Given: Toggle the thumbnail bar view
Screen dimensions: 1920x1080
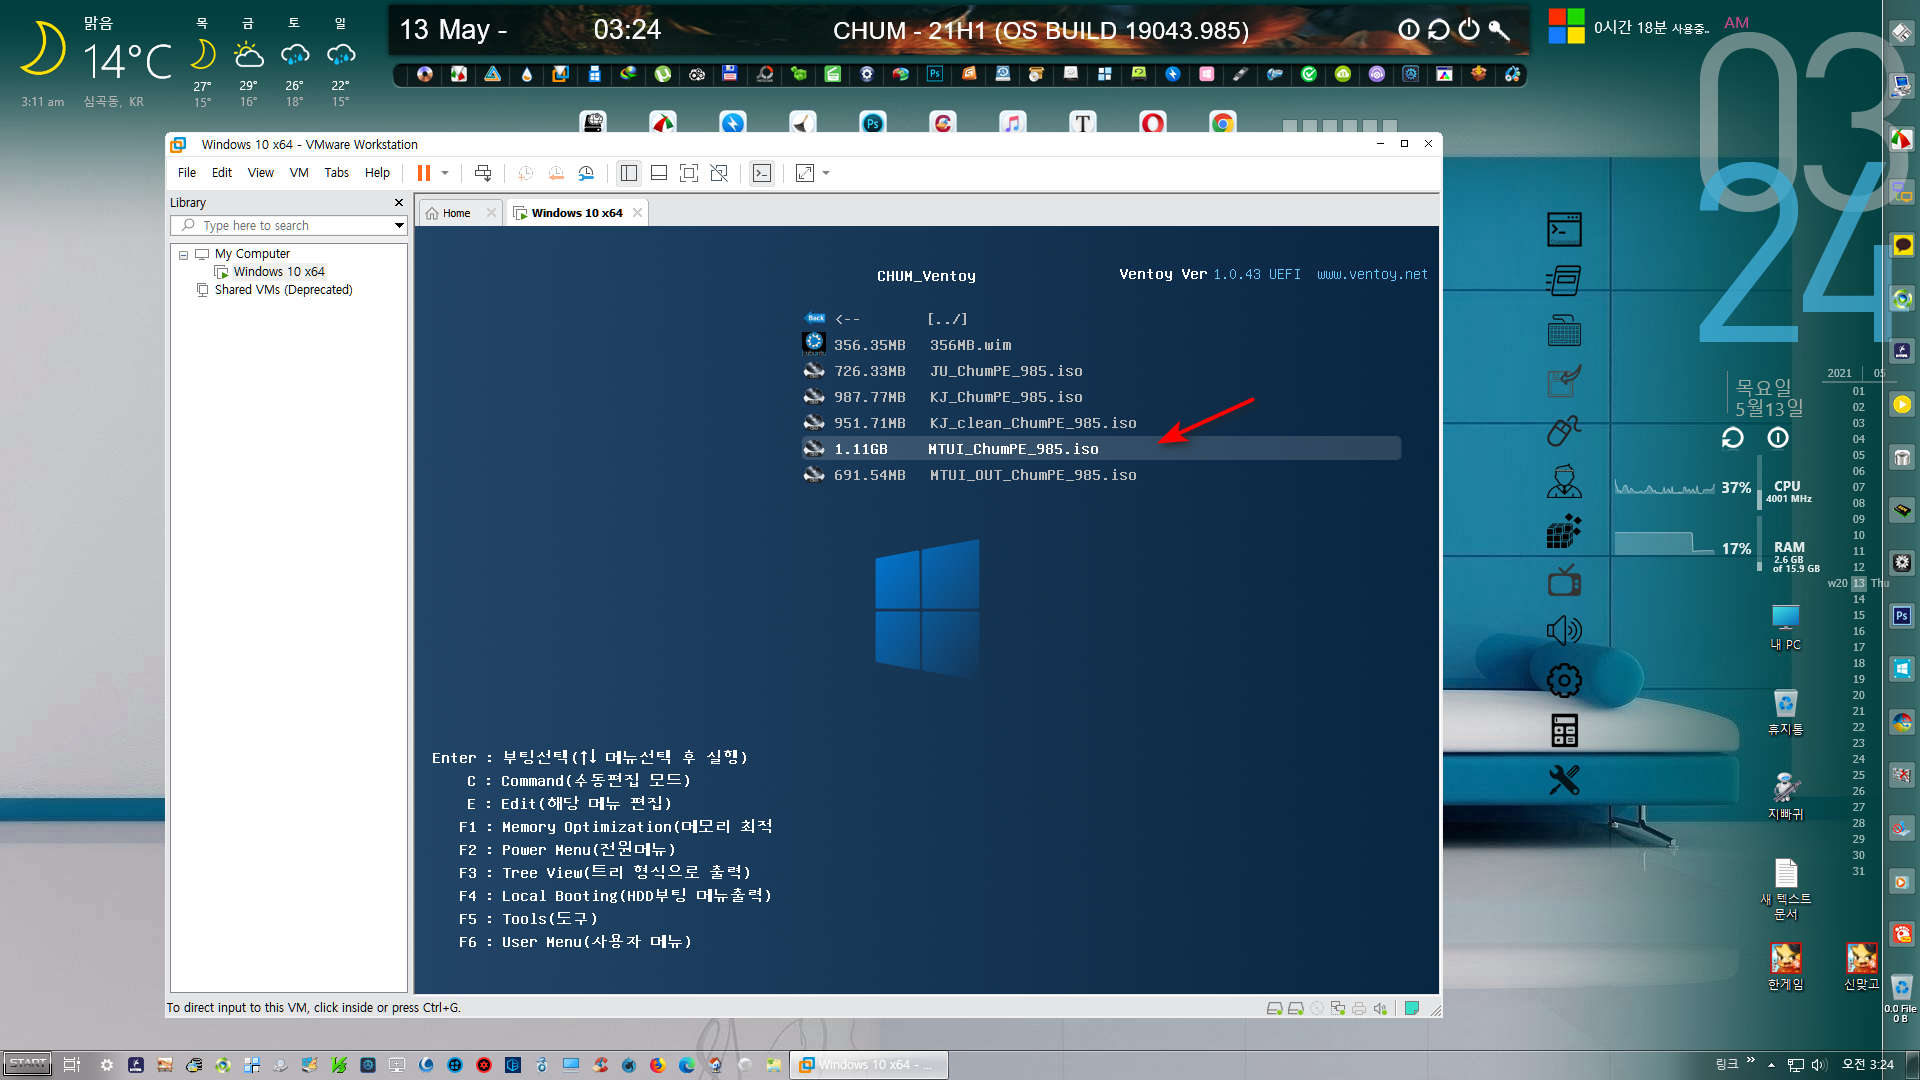Looking at the screenshot, I should (x=659, y=173).
